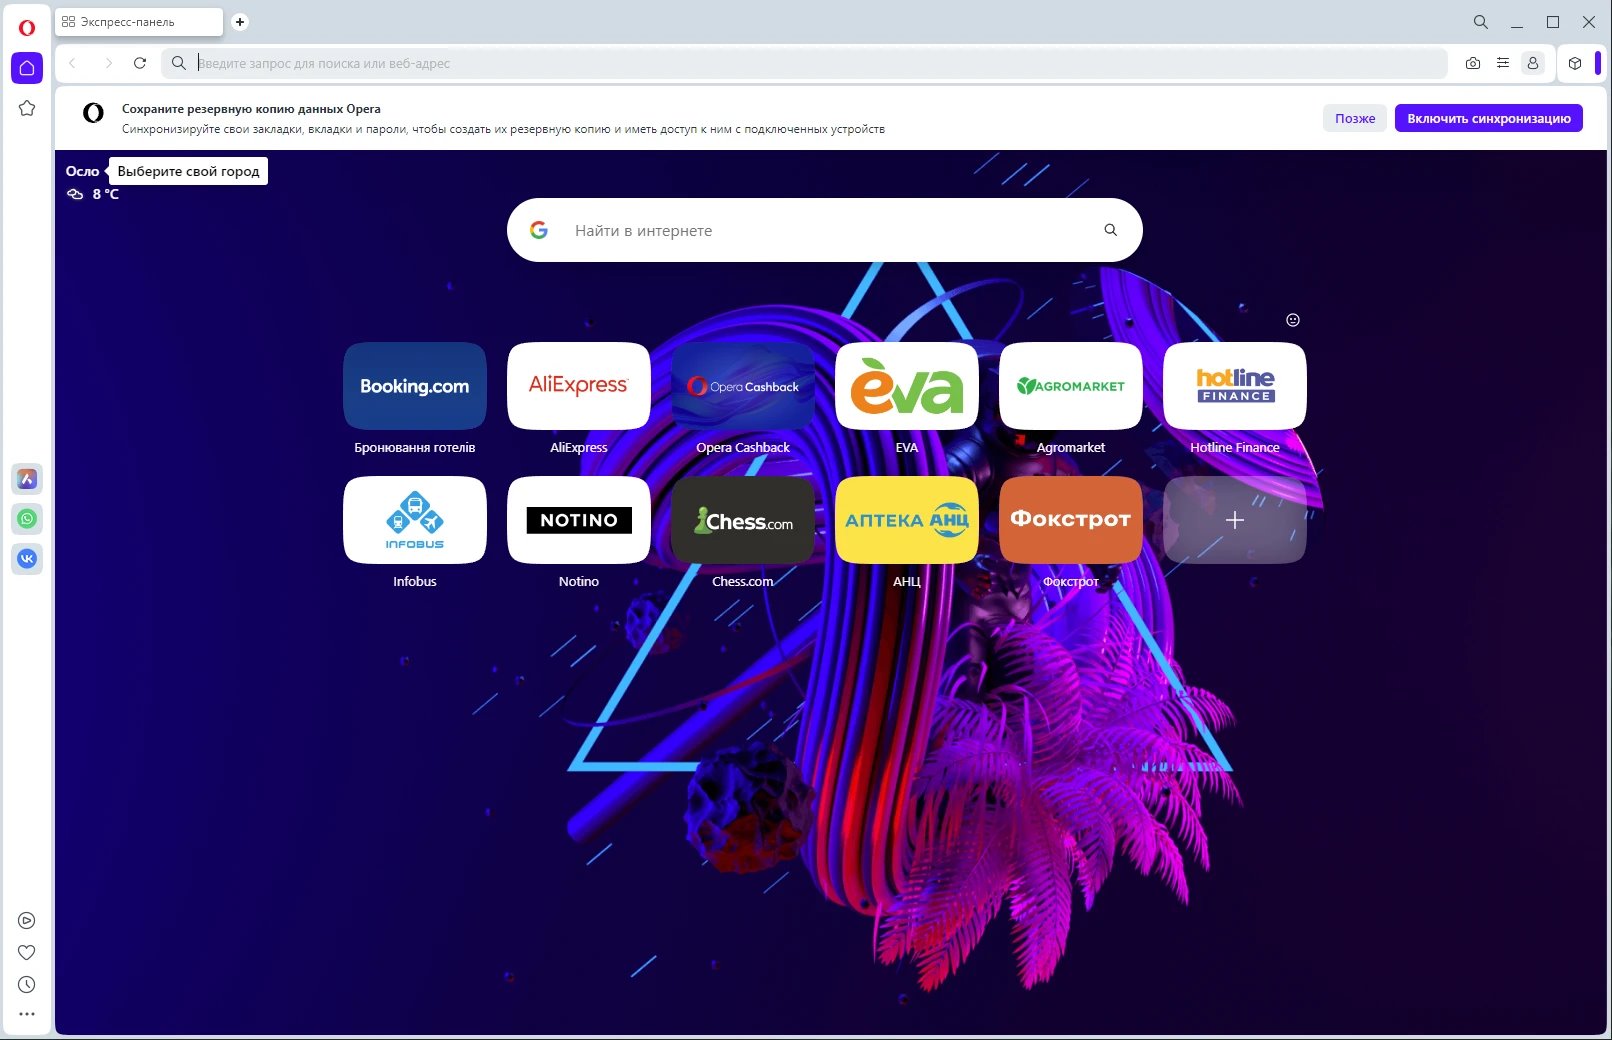This screenshot has height=1040, width=1612.
Task: Open the Booking.com speed dial tile
Action: click(x=415, y=386)
